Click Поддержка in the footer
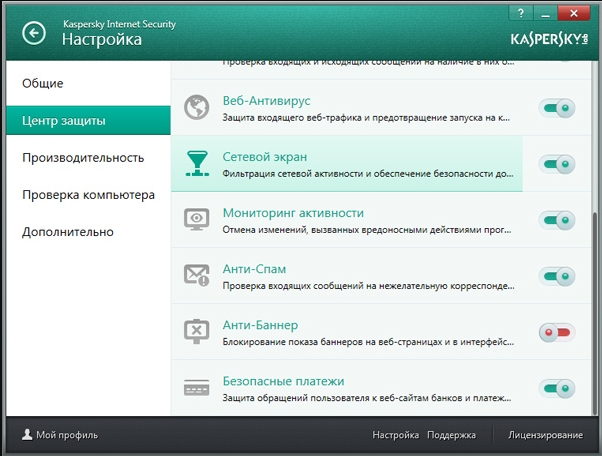Screen dimensions: 602x456 (x=452, y=435)
